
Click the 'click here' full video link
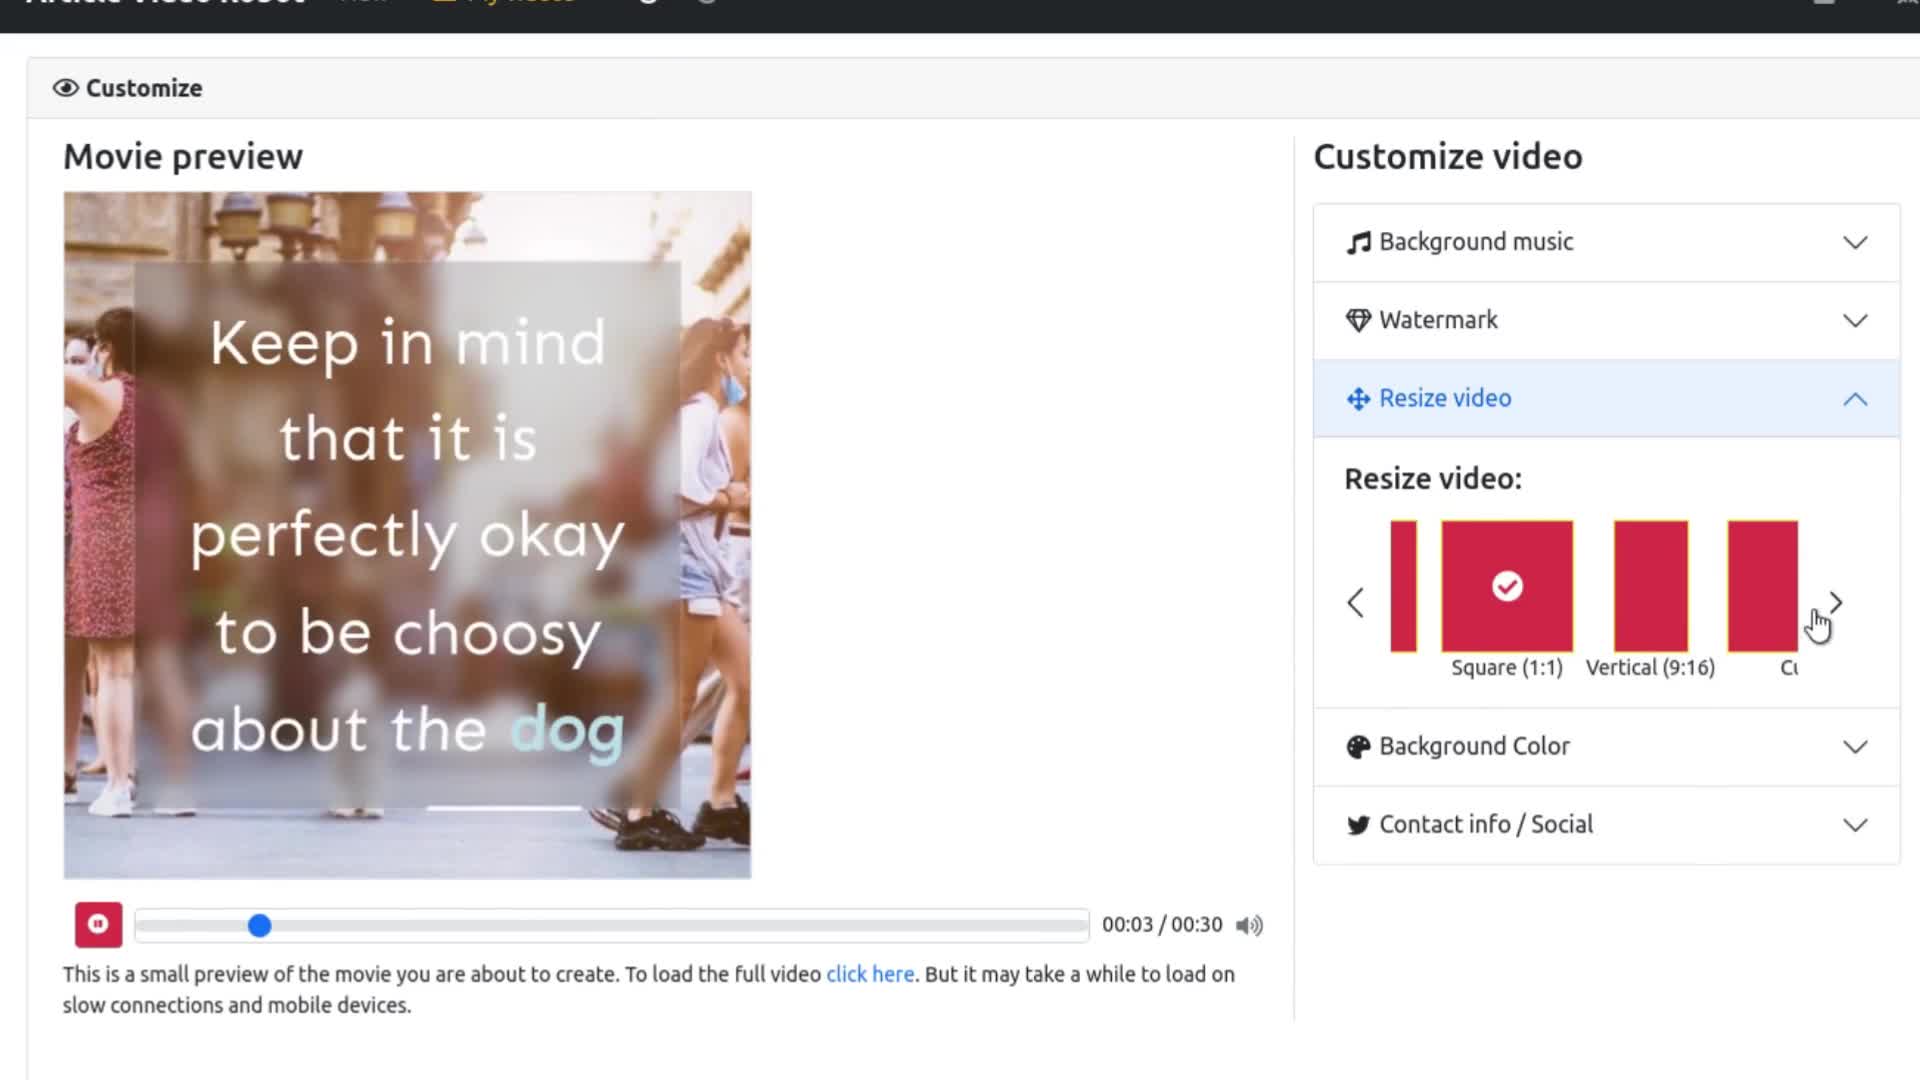coord(870,973)
